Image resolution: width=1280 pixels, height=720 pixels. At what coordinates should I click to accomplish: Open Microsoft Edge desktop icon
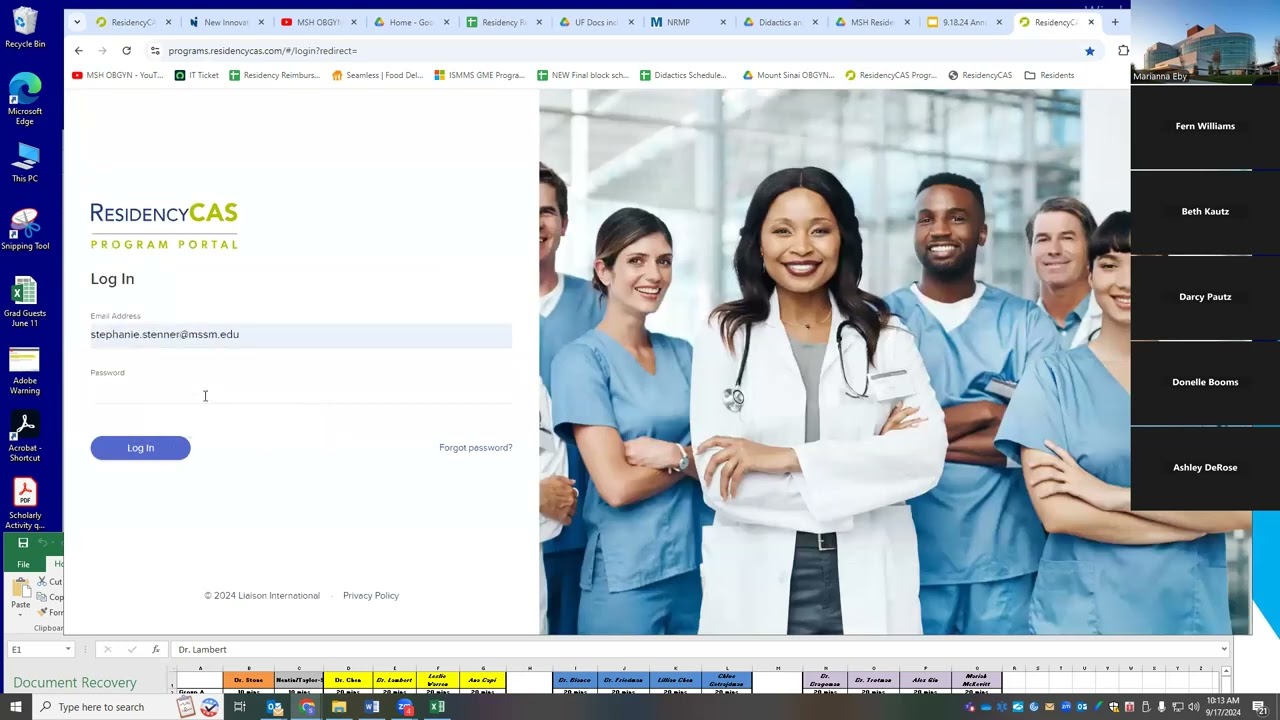coord(25,100)
